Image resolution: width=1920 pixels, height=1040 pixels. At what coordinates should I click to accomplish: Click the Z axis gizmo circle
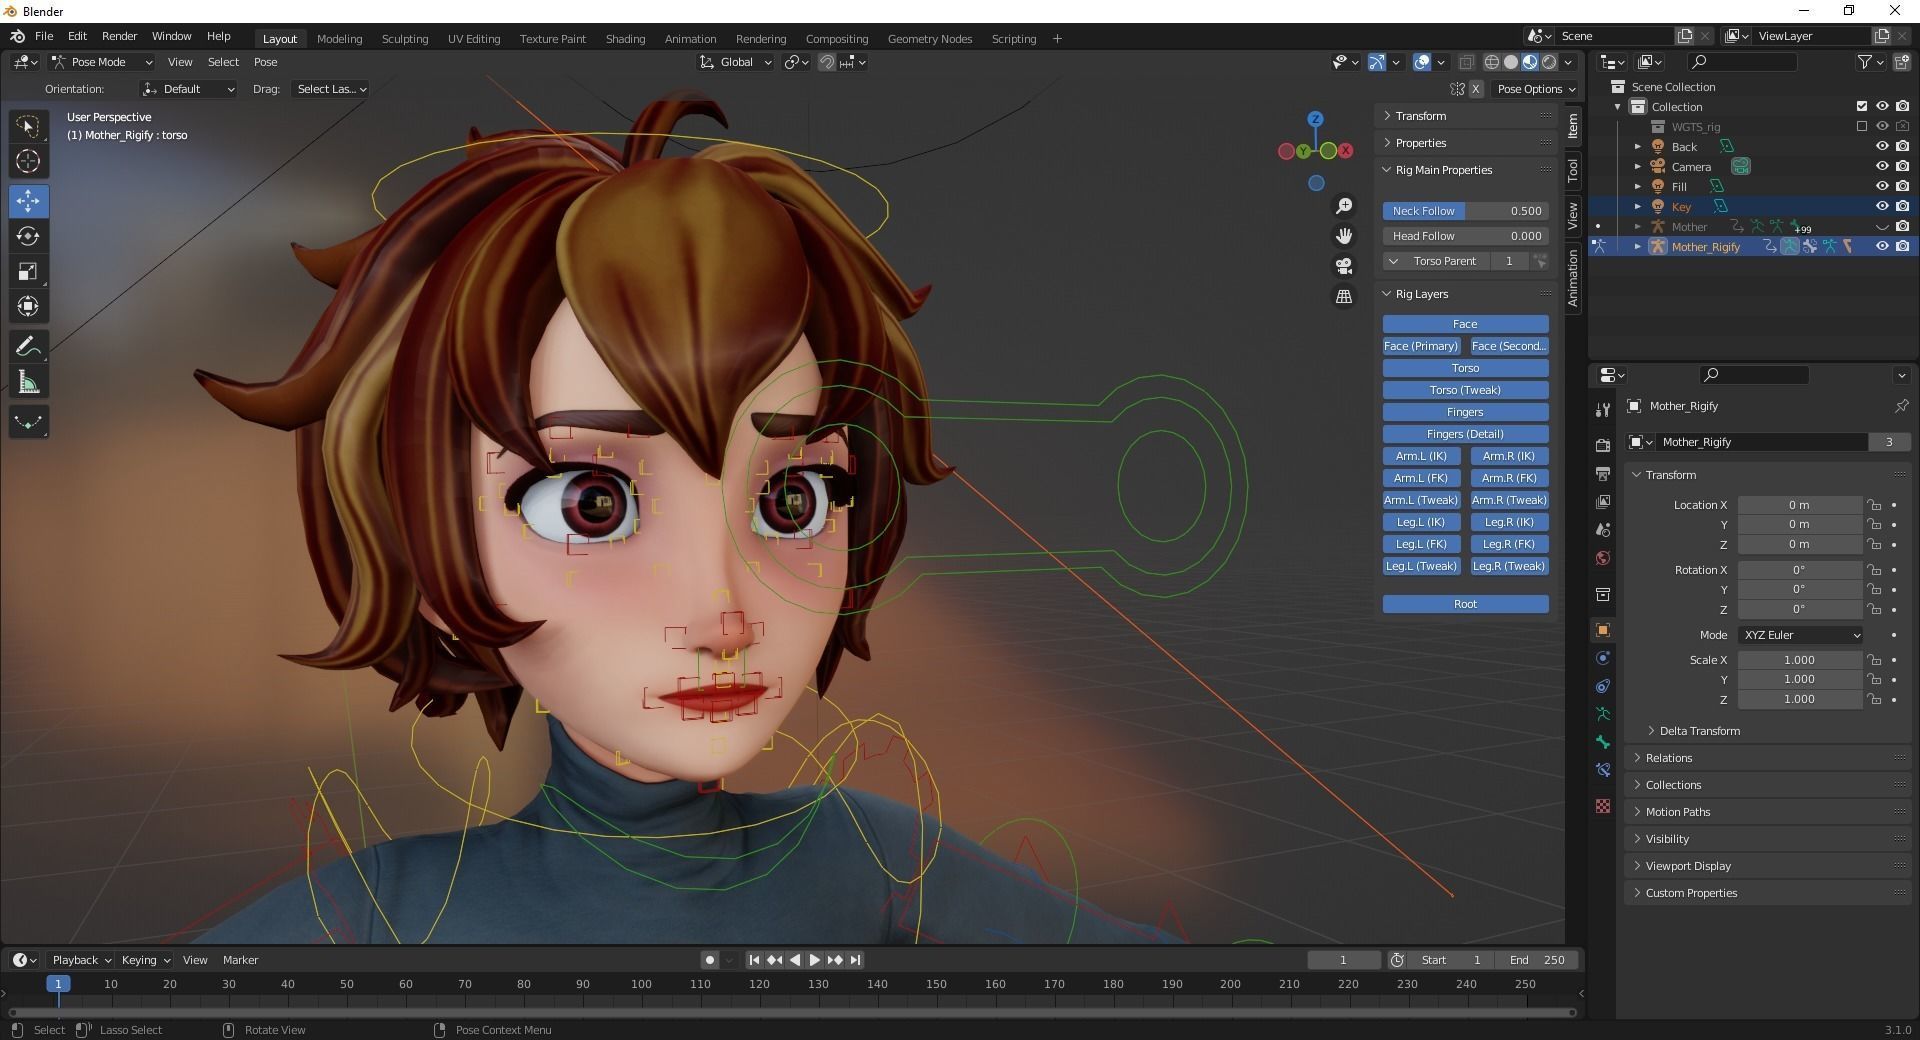(1316, 119)
